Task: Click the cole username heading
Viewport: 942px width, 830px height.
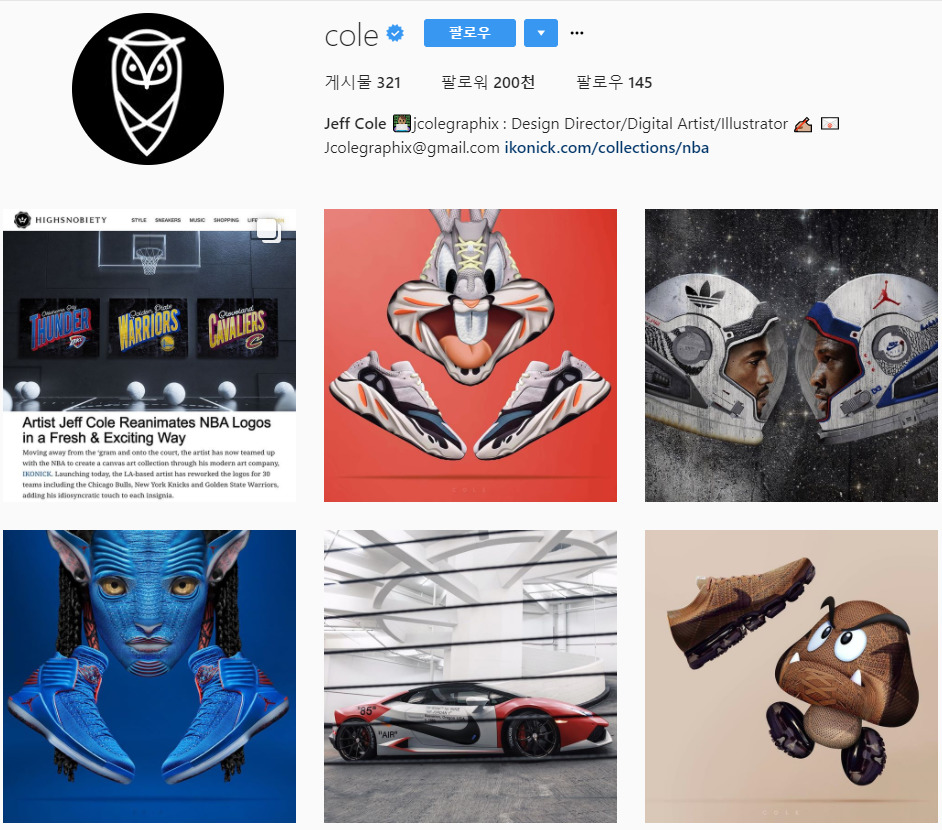Action: click(351, 35)
